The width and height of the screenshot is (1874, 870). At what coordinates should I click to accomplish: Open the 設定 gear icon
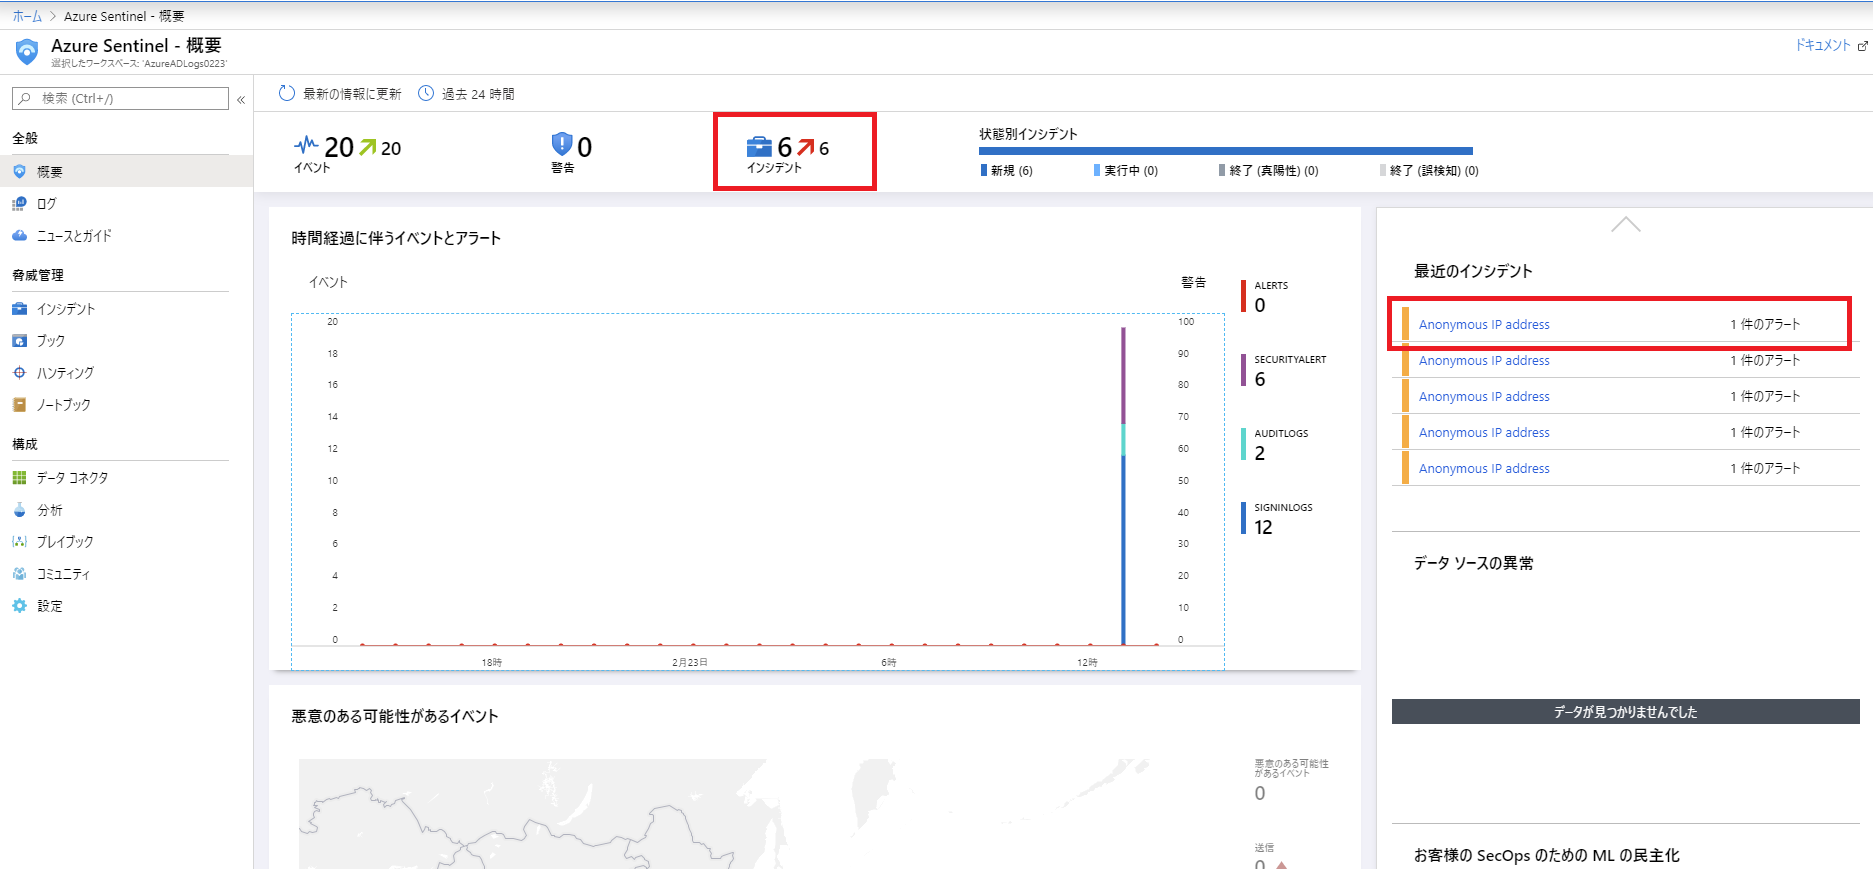coord(19,606)
